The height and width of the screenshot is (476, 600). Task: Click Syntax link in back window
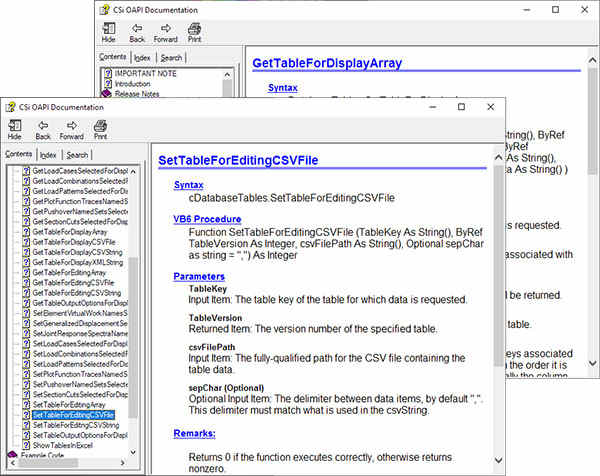pos(283,88)
